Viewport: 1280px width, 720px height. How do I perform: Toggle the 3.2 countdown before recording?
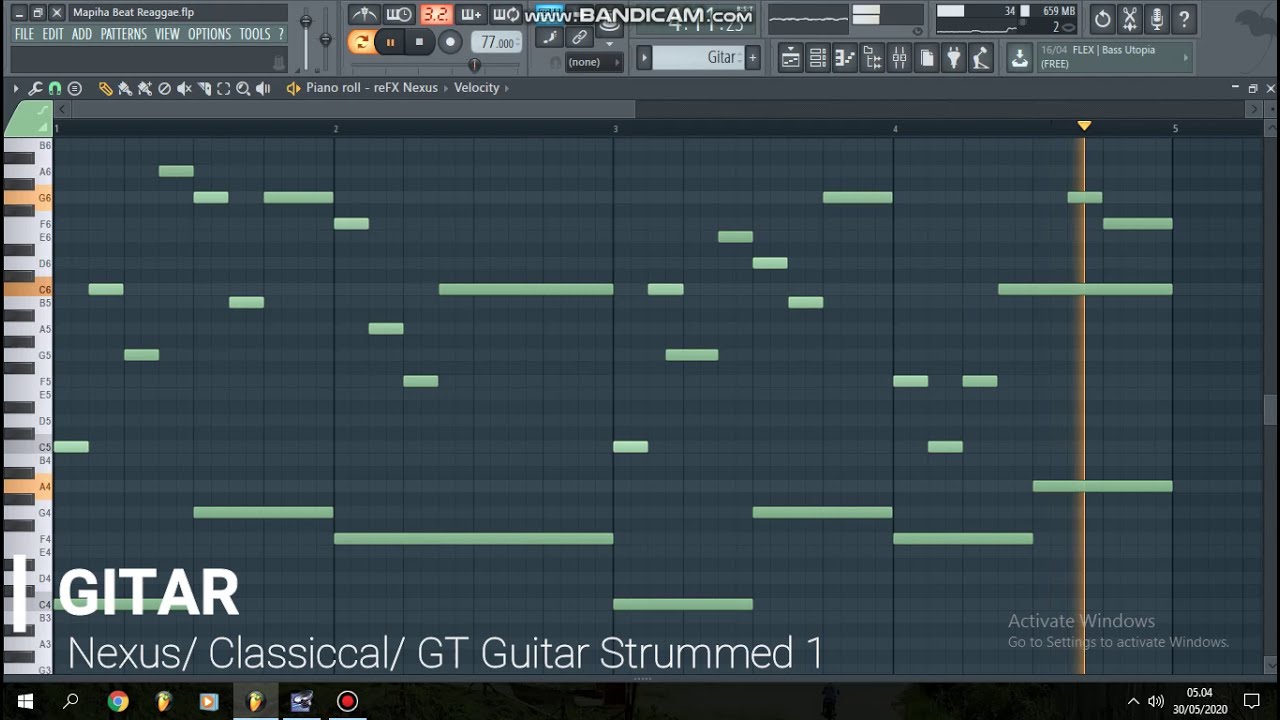pyautogui.click(x=435, y=14)
